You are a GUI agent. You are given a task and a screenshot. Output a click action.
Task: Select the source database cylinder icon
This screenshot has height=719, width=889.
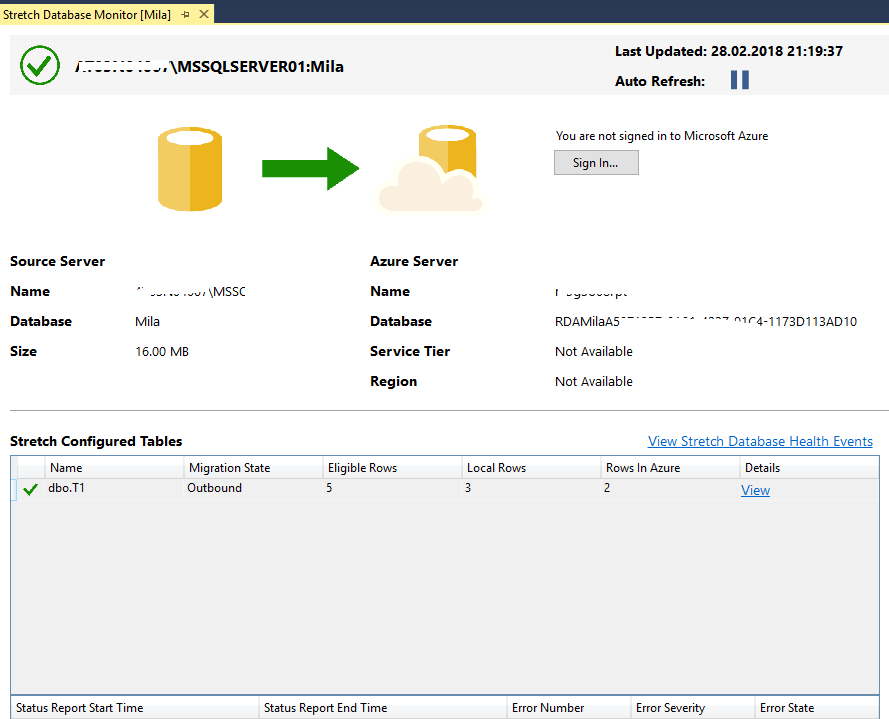(x=189, y=168)
